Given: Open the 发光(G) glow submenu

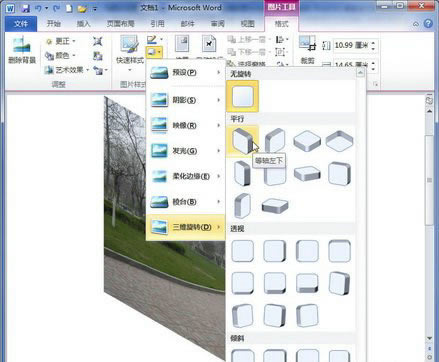Looking at the screenshot, I should pos(186,151).
